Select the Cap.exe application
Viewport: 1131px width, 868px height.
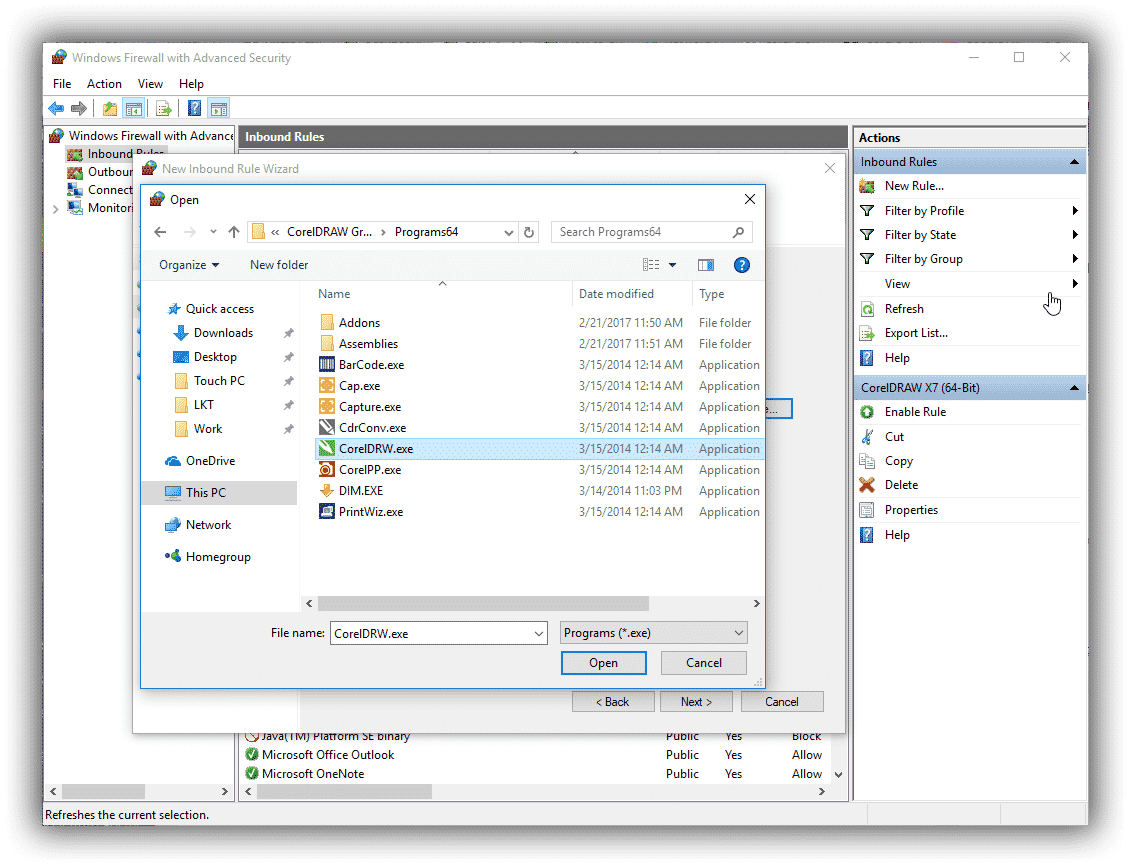[359, 386]
